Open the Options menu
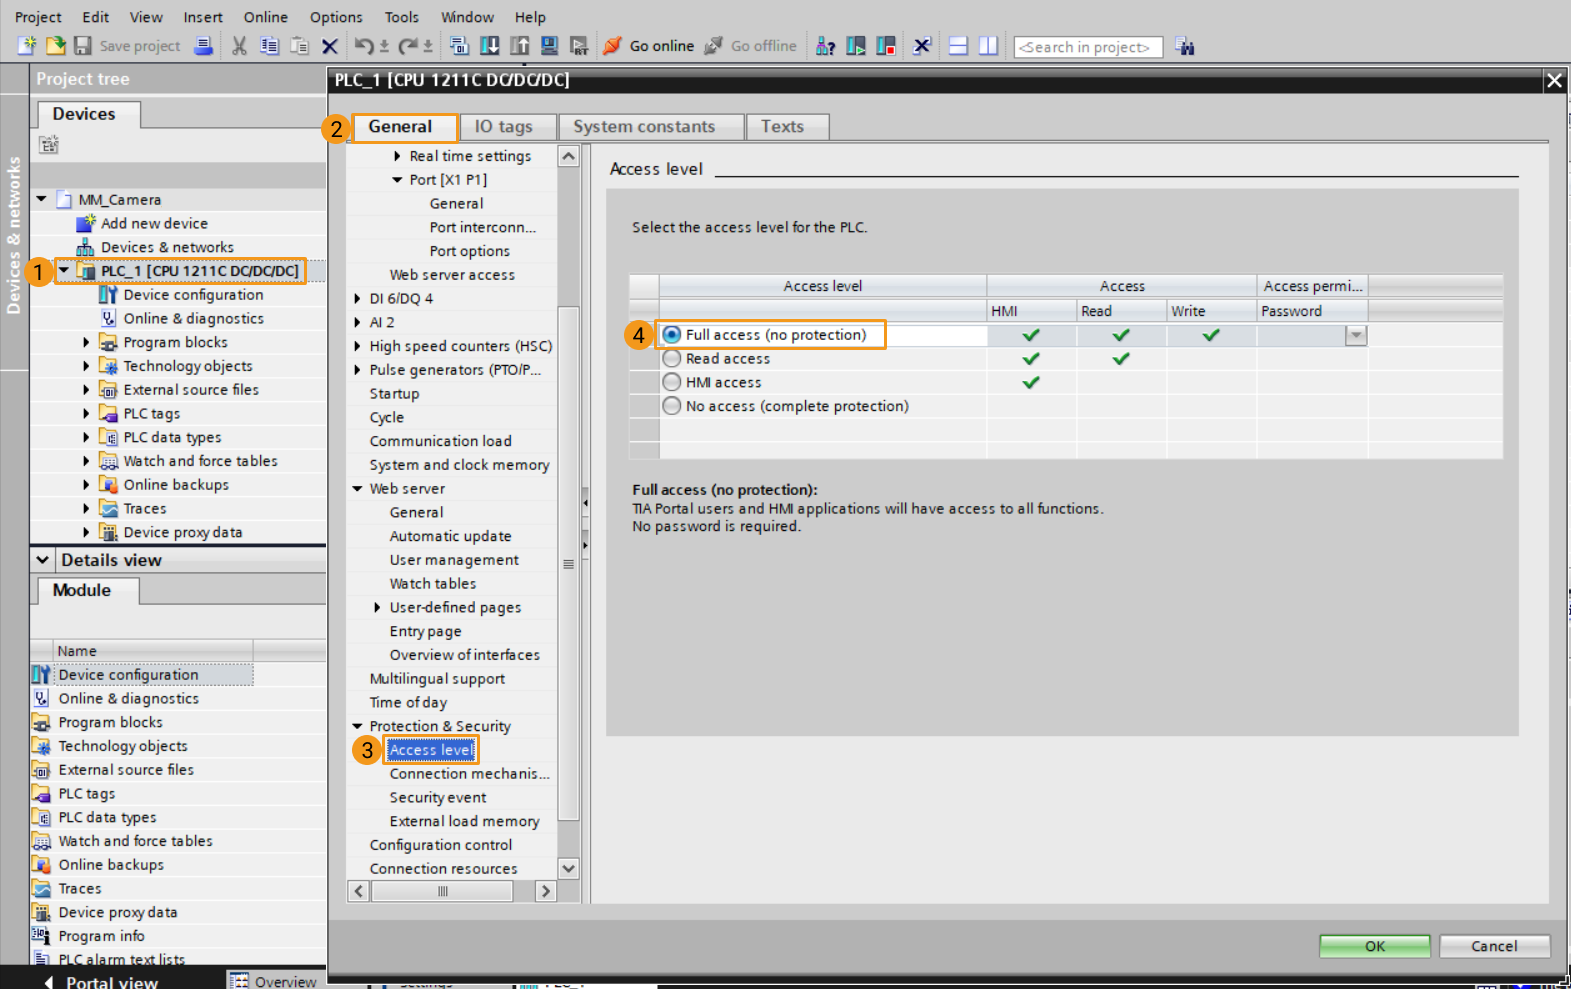 [335, 17]
